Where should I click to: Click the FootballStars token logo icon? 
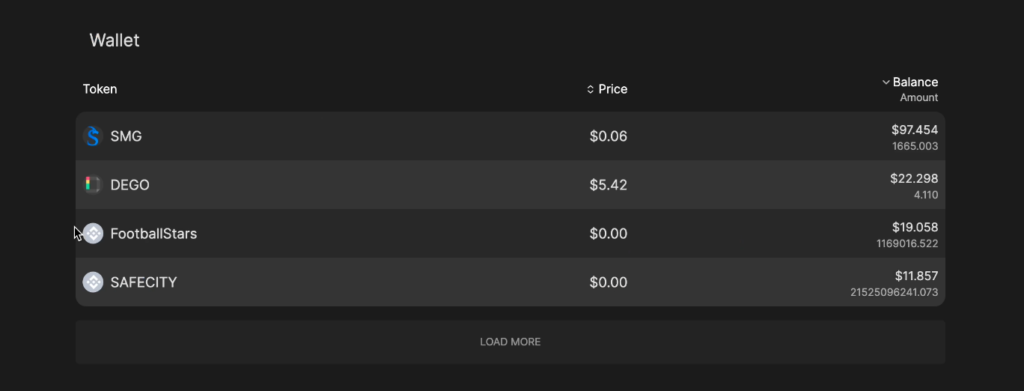[93, 234]
